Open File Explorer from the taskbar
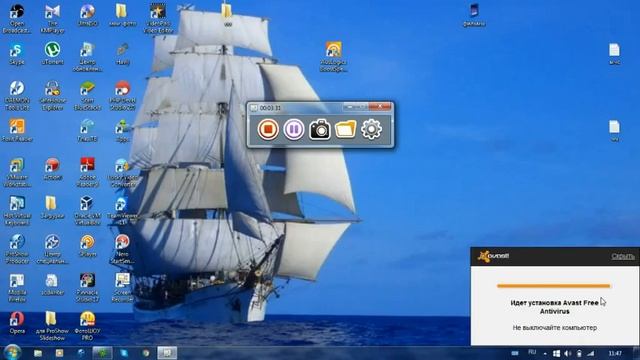This screenshot has width=640, height=360. pos(38,353)
